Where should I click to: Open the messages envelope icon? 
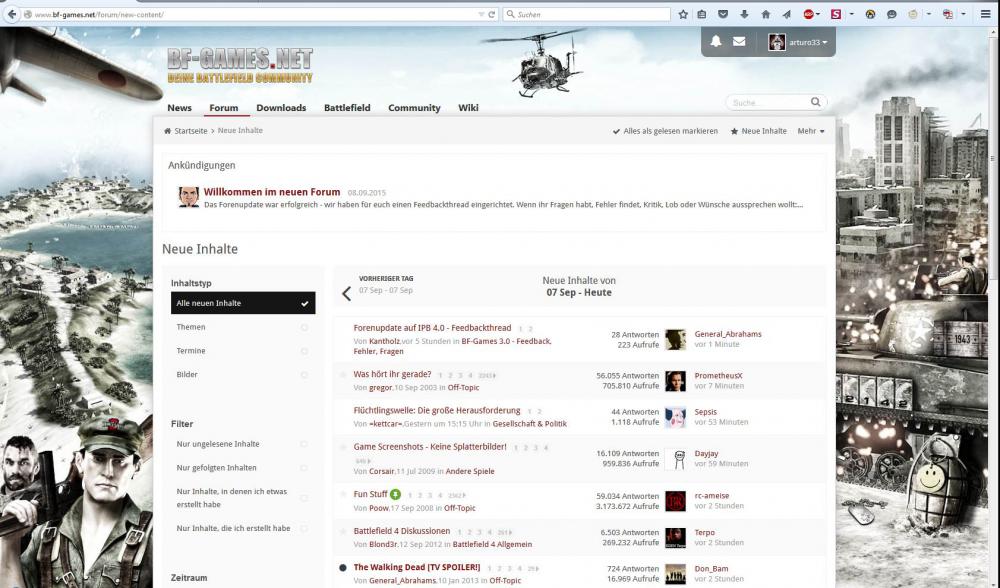click(739, 42)
